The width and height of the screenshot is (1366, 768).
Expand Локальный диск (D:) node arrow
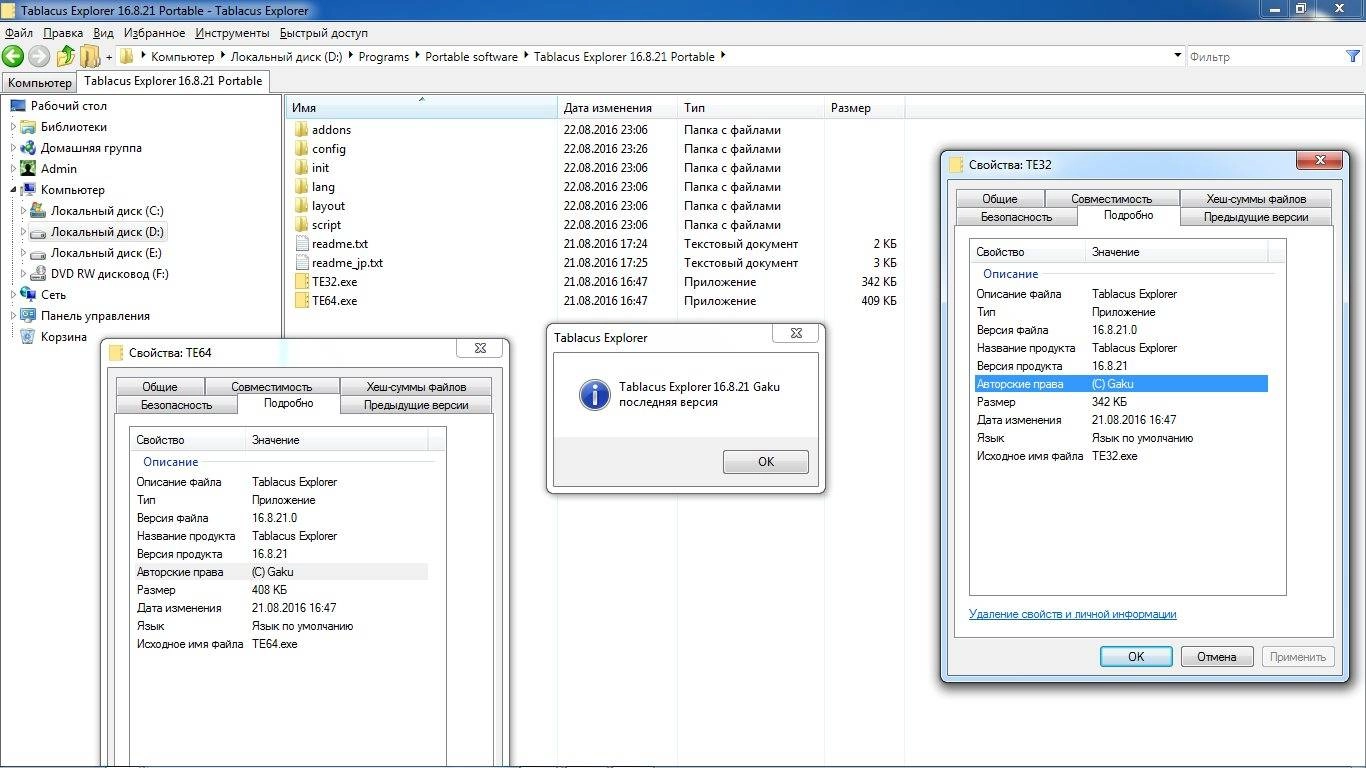(x=24, y=232)
